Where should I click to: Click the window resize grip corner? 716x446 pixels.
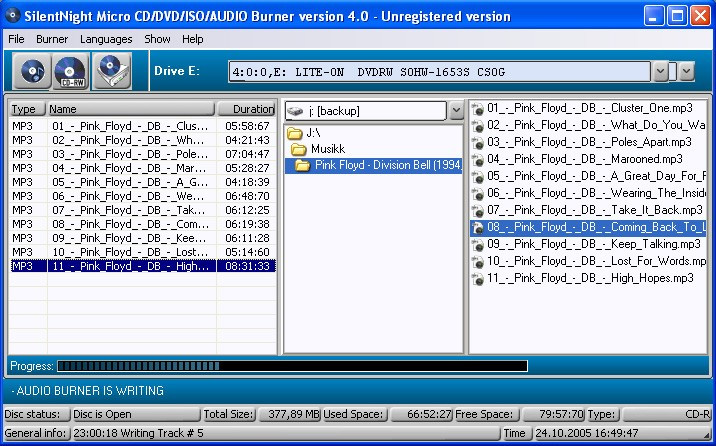707,436
